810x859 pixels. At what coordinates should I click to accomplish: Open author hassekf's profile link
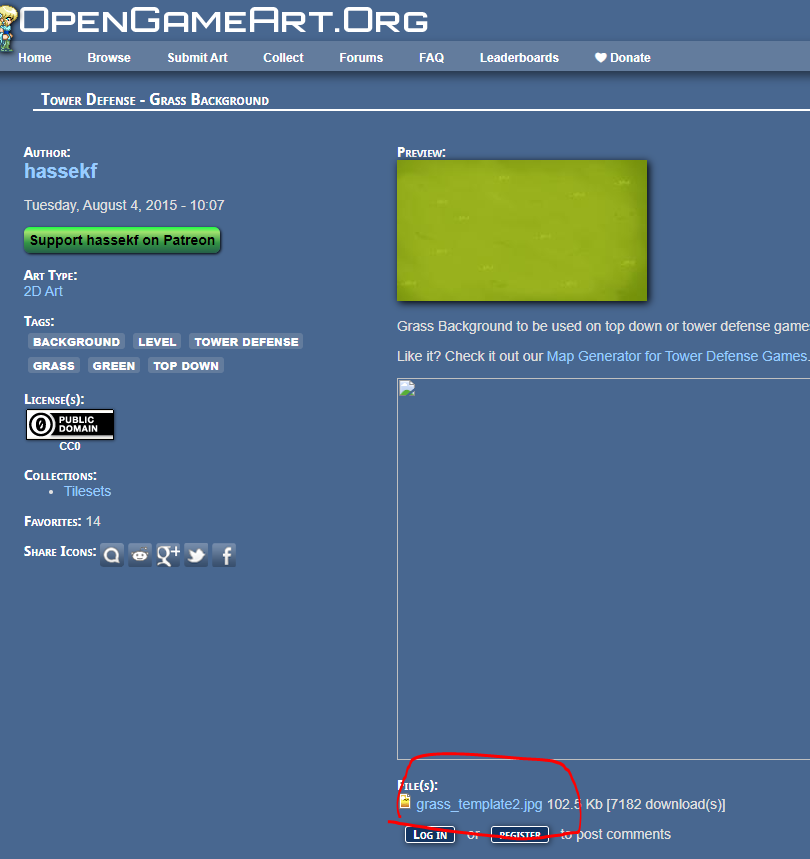click(61, 171)
